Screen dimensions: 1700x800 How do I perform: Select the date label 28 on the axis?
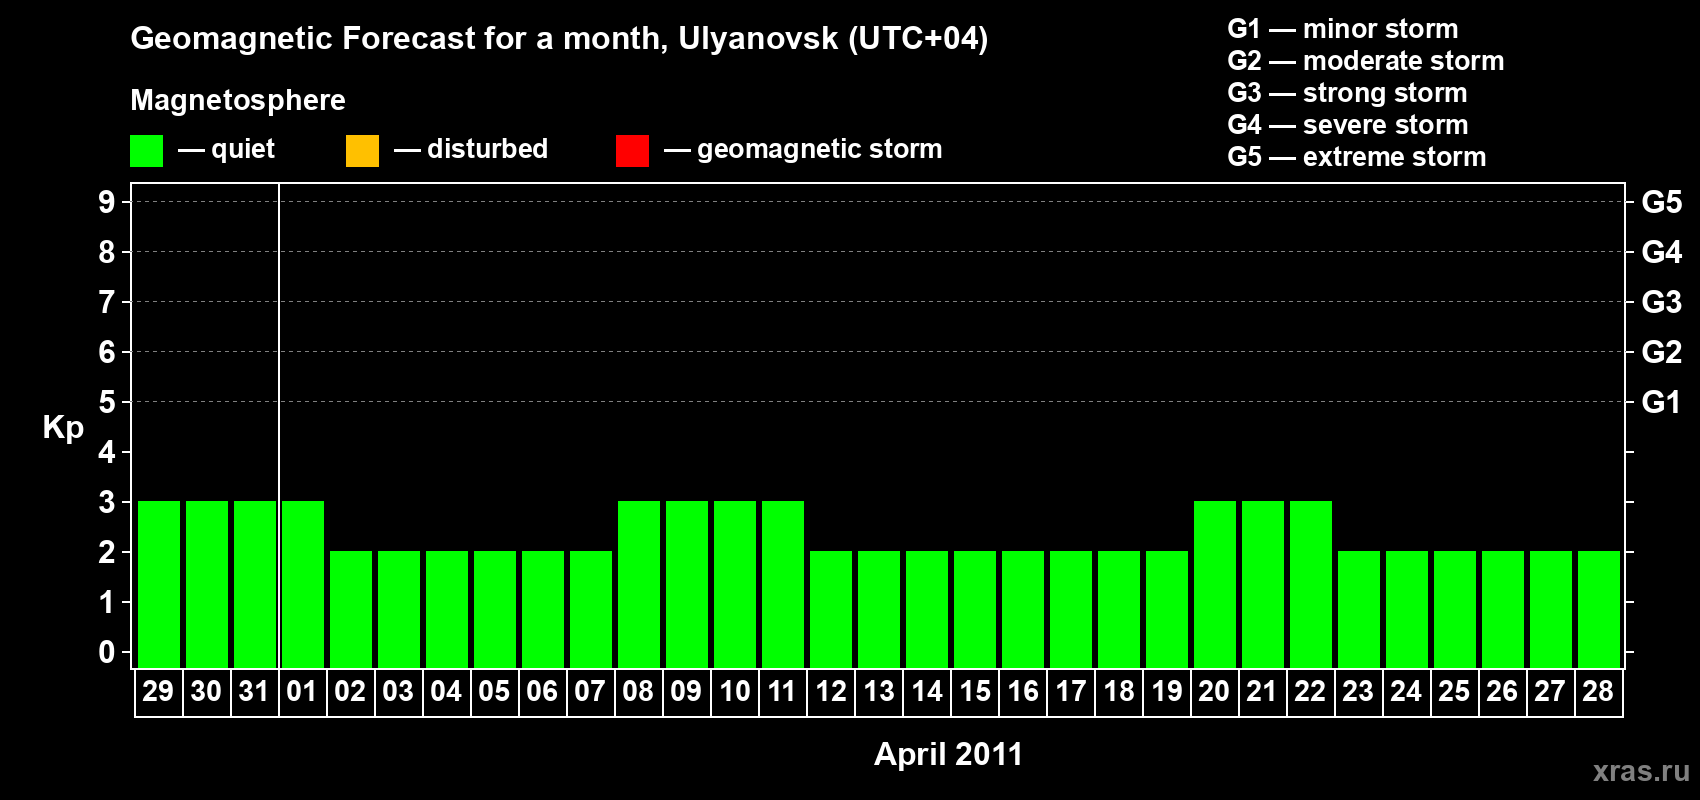click(1598, 691)
